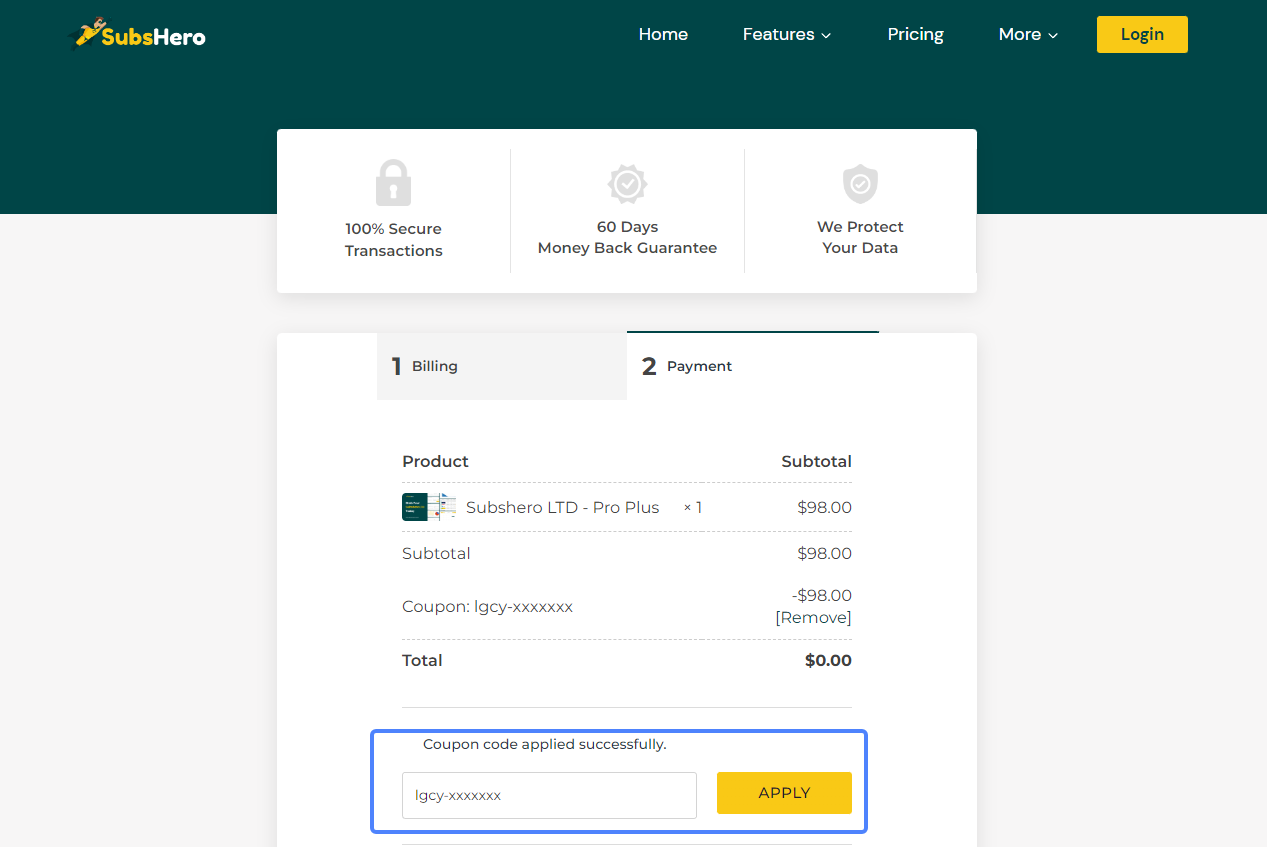Select the Payment step tab
The image size is (1267, 847).
click(753, 366)
